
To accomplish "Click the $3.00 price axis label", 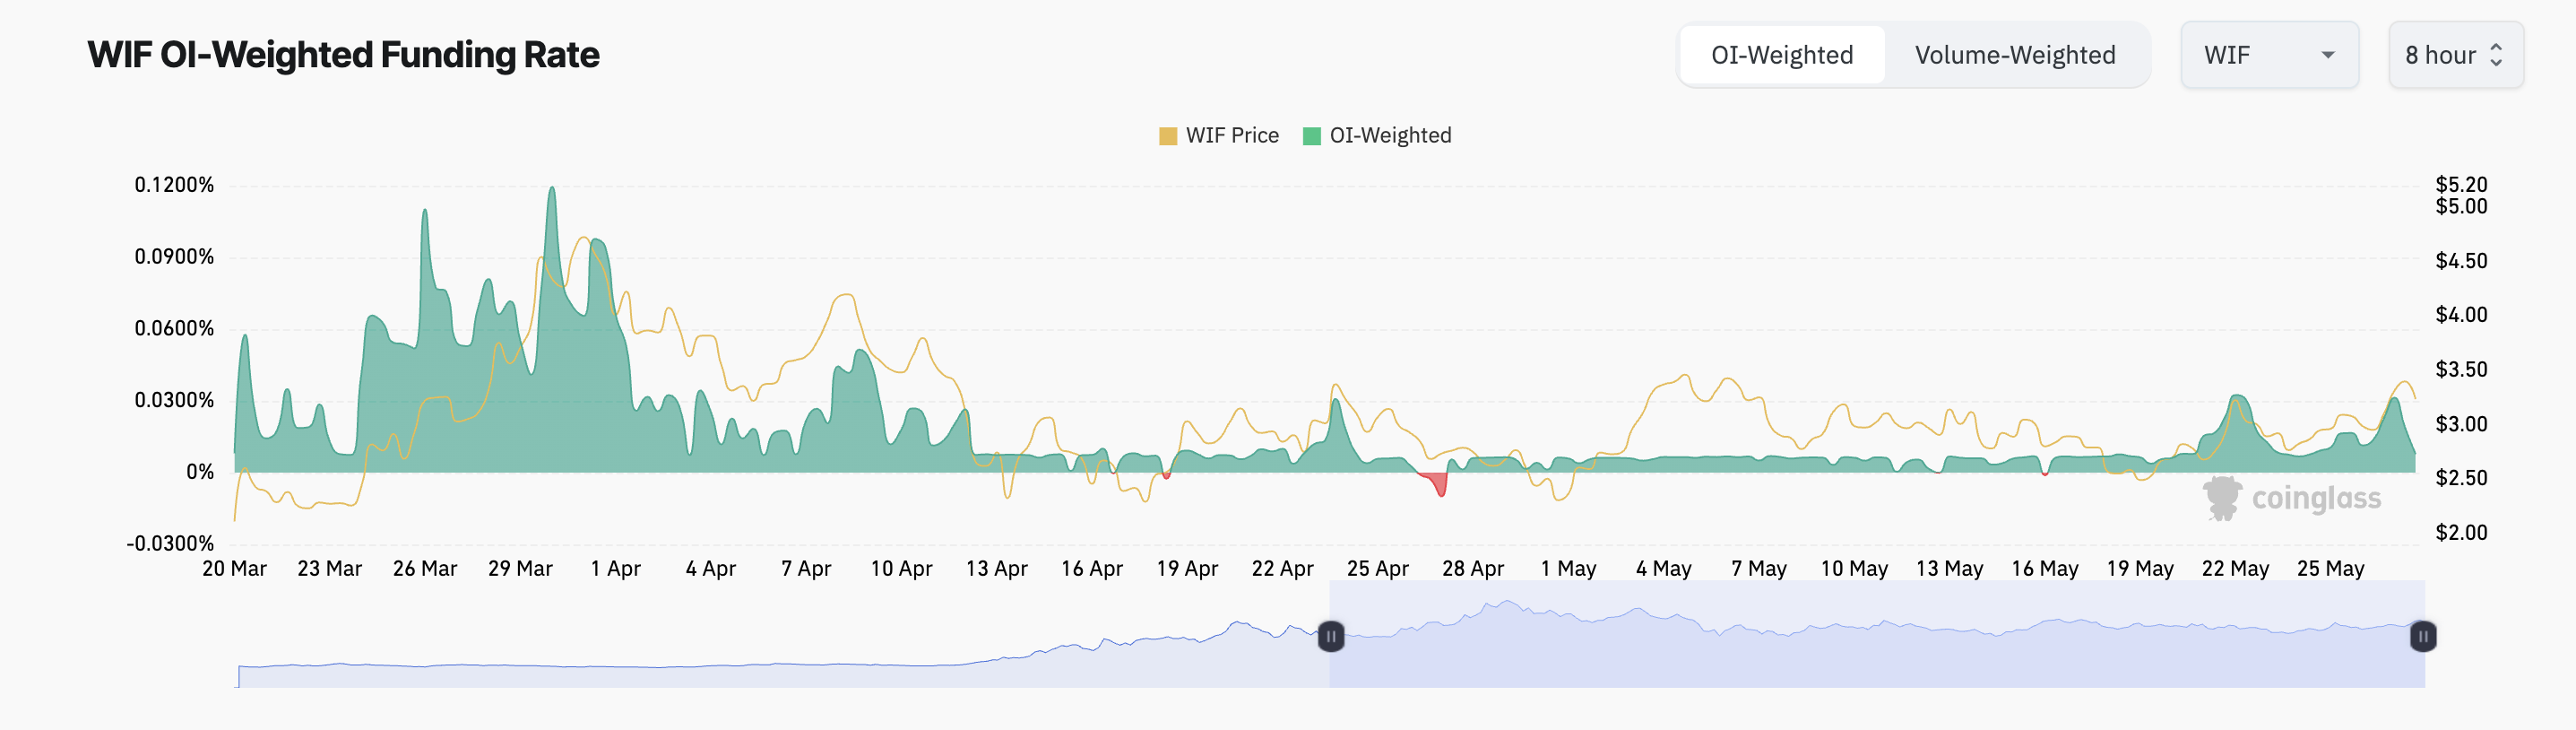I will click(2461, 424).
